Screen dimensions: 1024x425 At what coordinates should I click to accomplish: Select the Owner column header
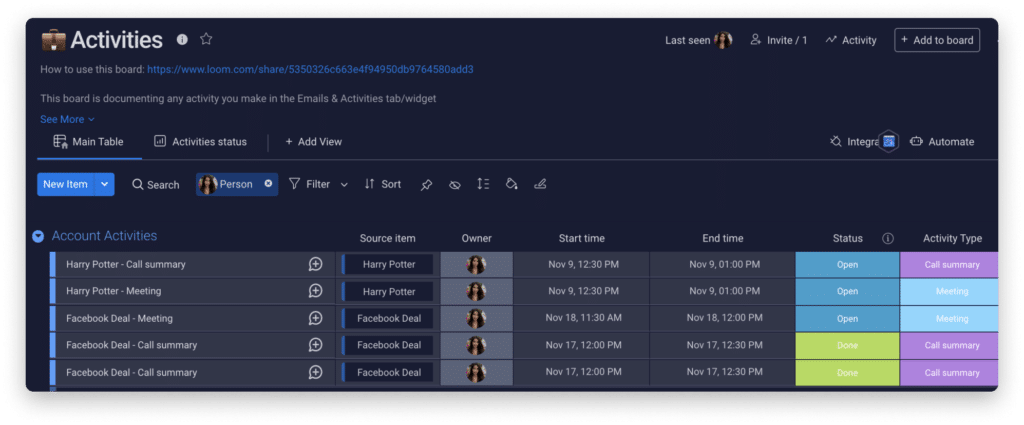pos(476,238)
